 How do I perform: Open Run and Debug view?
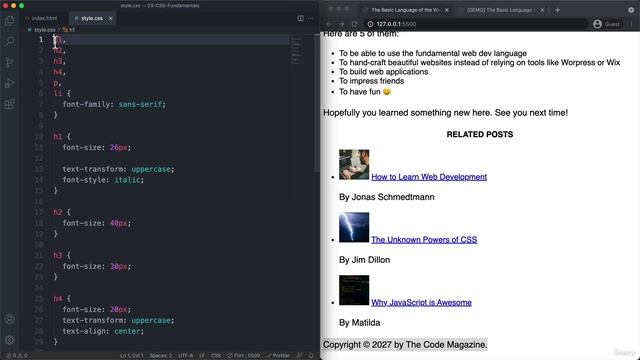[x=9, y=83]
